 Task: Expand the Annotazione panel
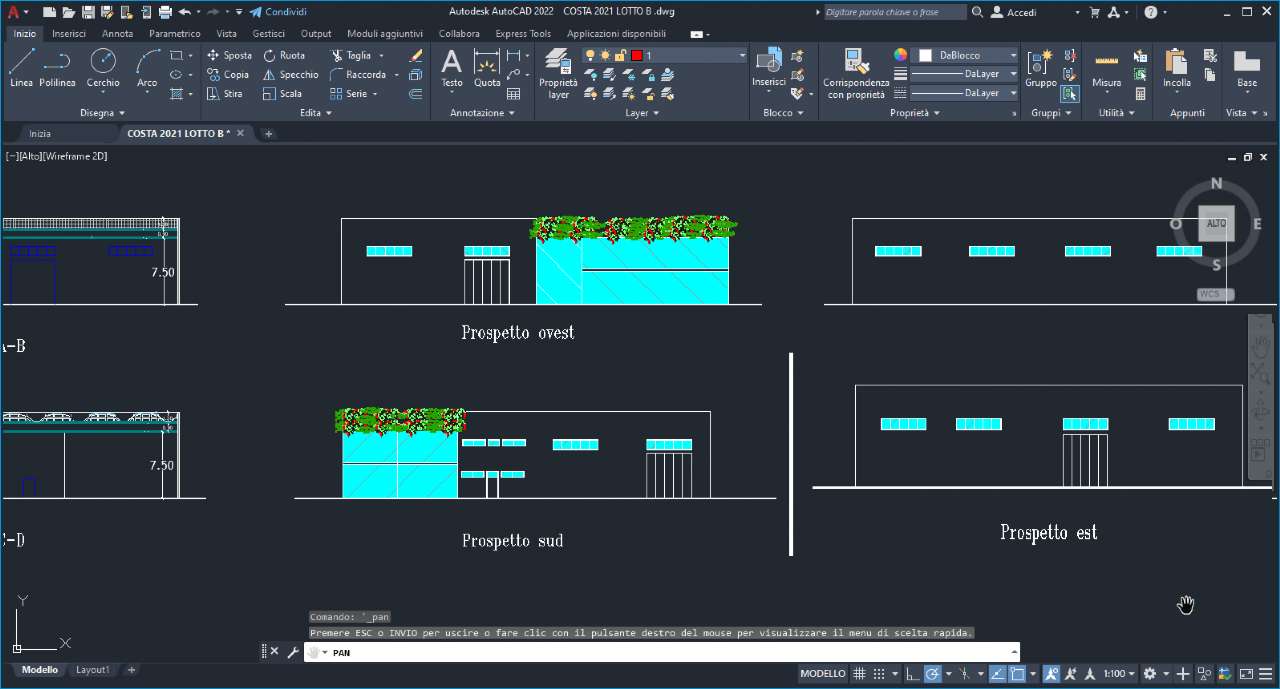point(483,113)
